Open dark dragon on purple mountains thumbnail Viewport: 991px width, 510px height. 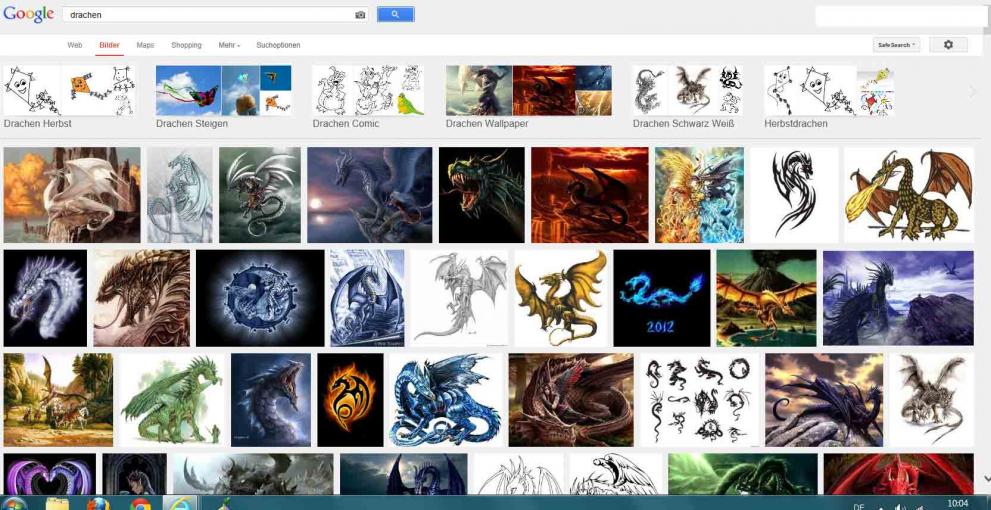click(898, 298)
